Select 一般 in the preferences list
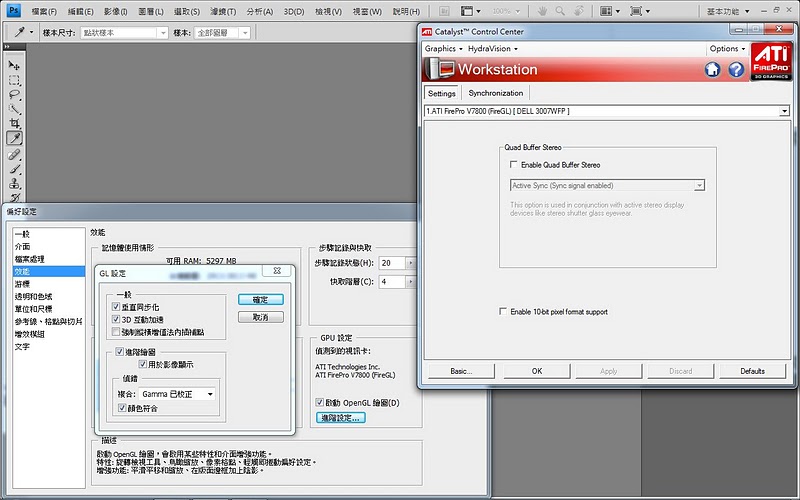This screenshot has height=500, width=800. coord(48,234)
